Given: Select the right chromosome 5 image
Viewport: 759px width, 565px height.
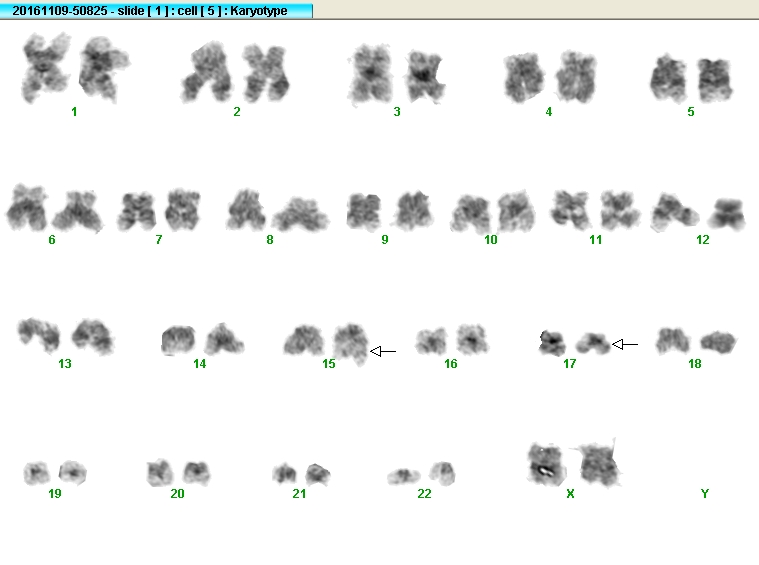Looking at the screenshot, I should pyautogui.click(x=715, y=79).
